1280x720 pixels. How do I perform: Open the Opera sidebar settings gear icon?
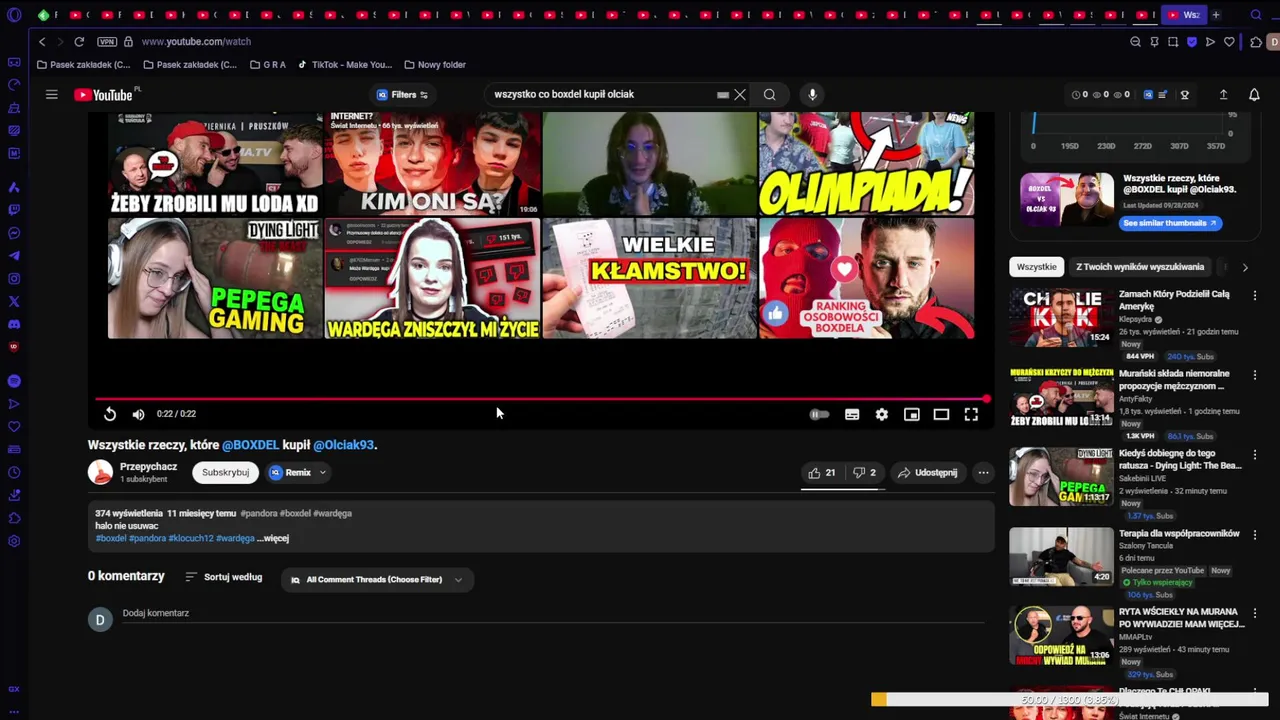14,541
